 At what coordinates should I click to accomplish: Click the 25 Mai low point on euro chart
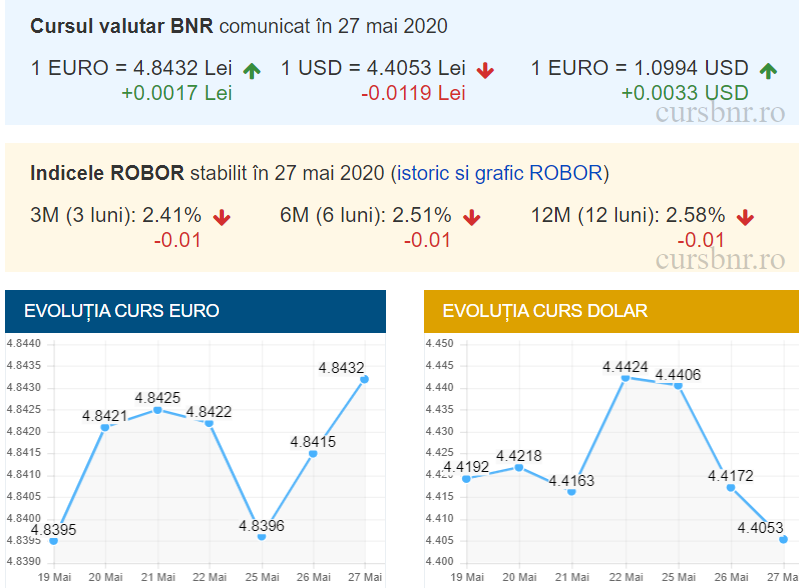click(262, 537)
